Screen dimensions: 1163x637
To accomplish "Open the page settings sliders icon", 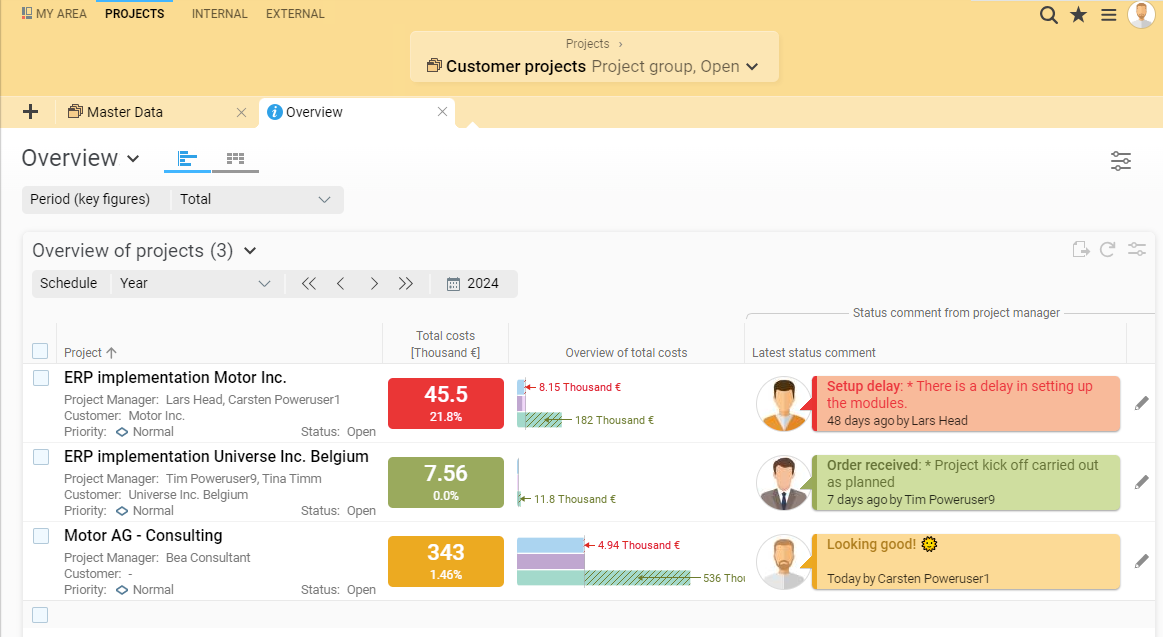I will pos(1121,160).
